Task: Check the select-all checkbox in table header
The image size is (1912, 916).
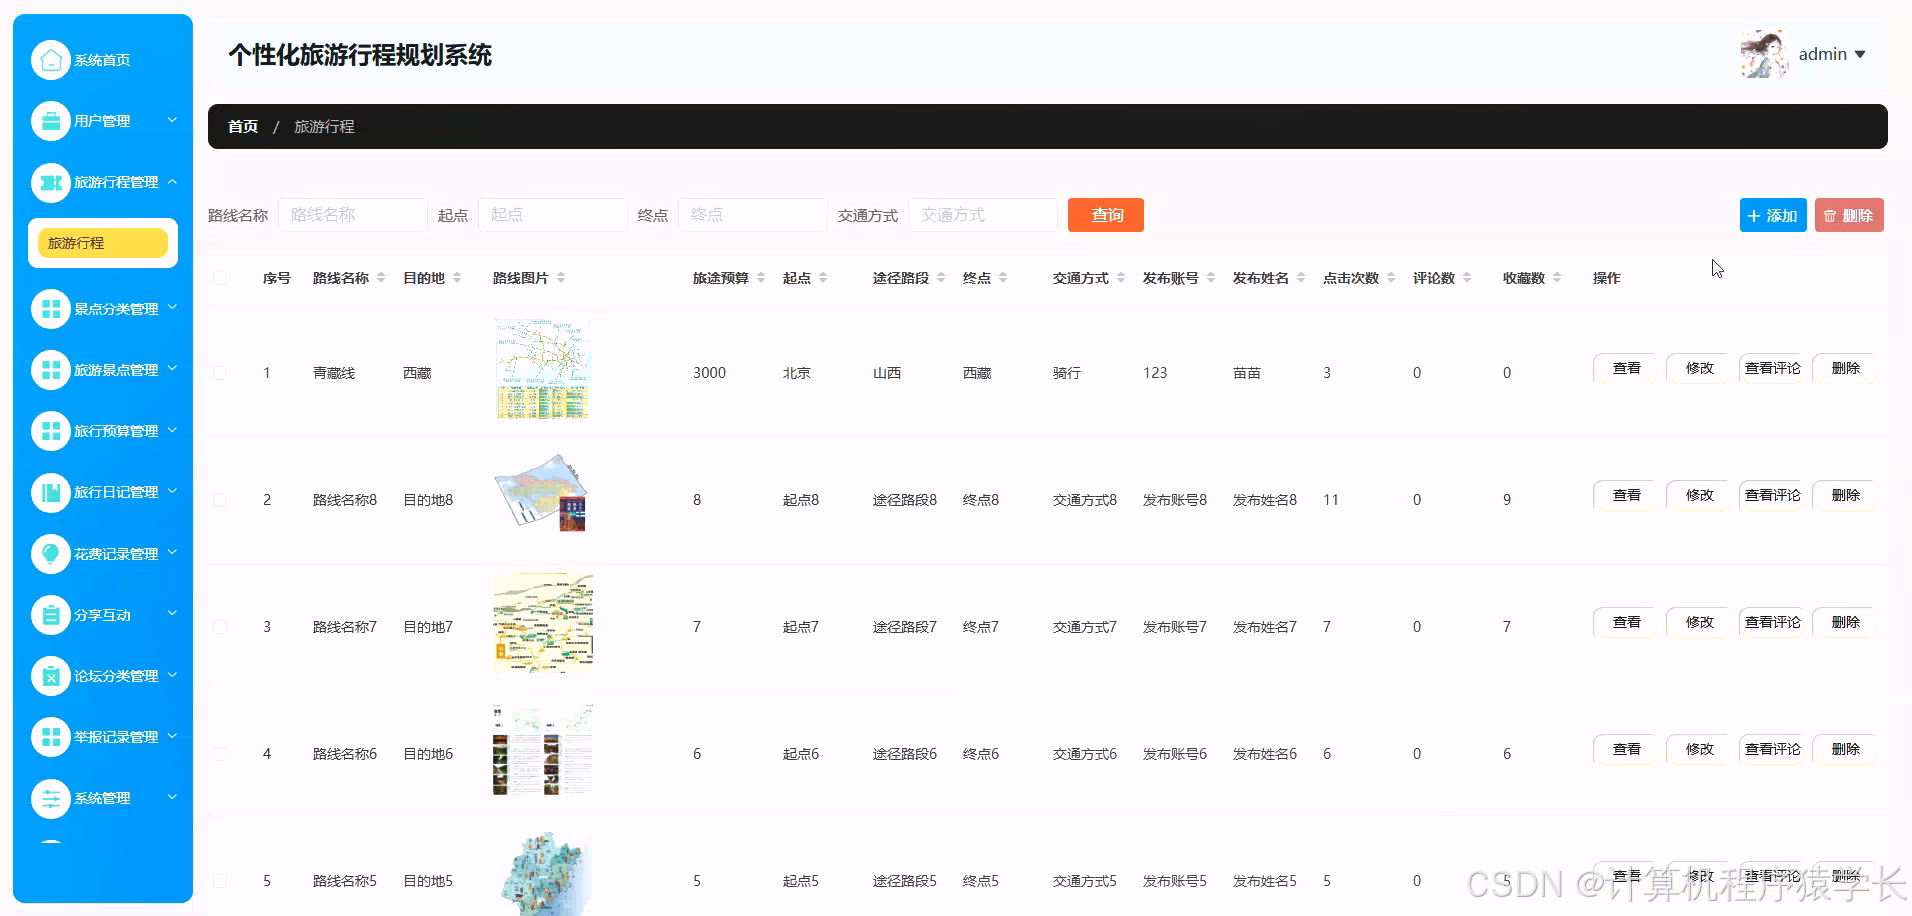Action: coord(221,278)
